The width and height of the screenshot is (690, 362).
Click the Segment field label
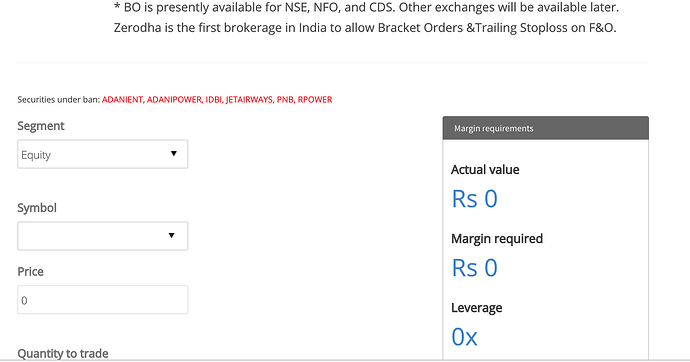(41, 126)
